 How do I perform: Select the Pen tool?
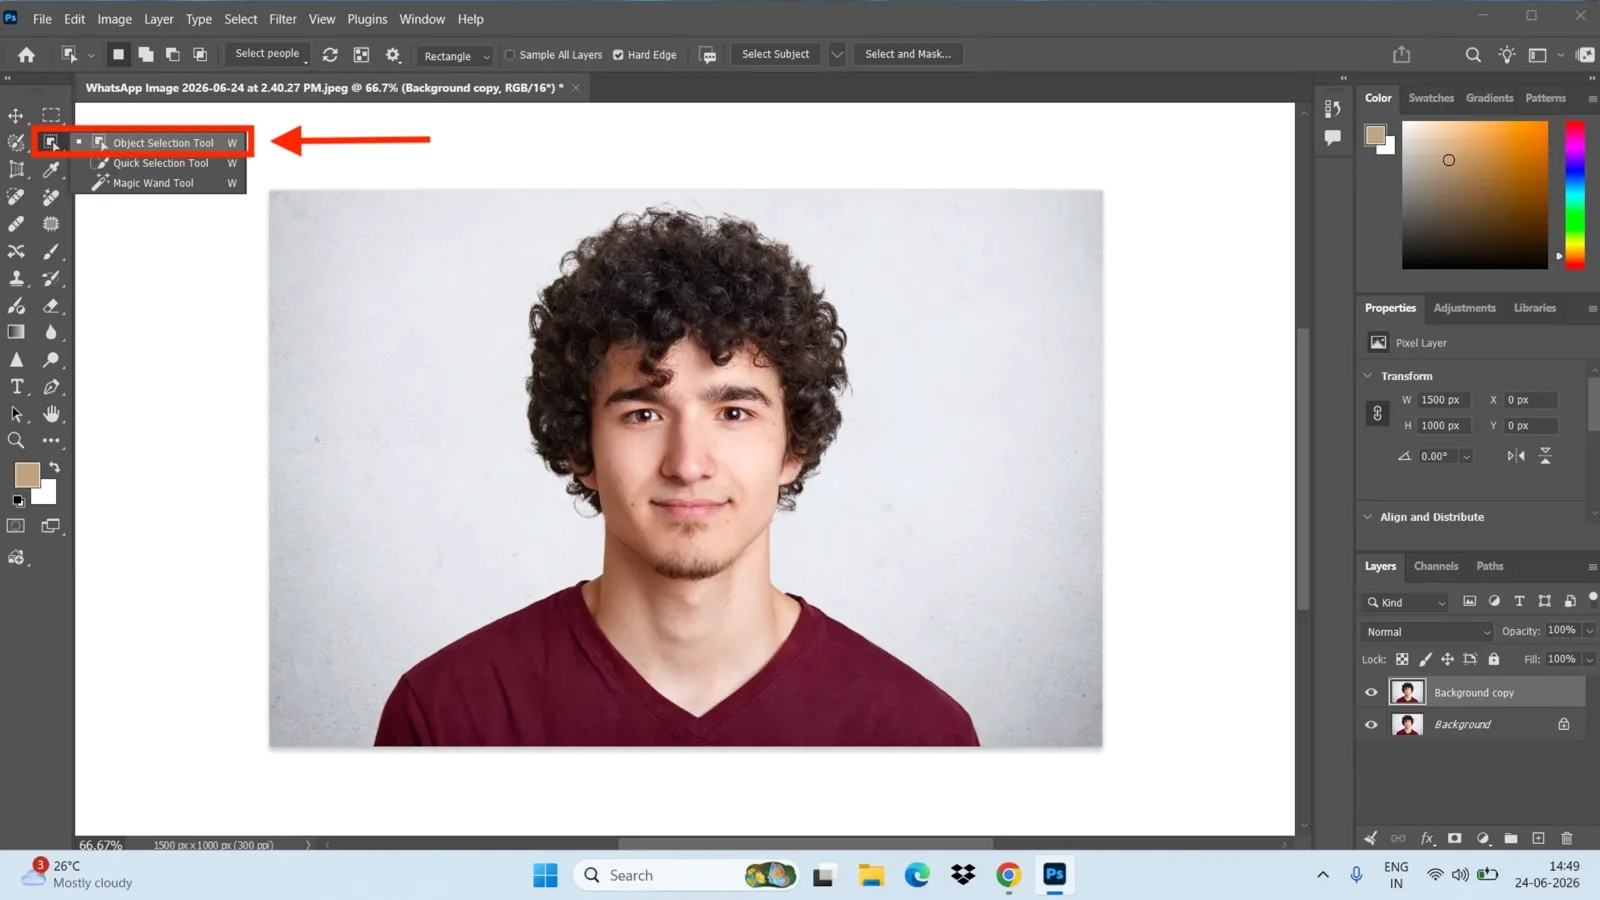click(x=51, y=387)
